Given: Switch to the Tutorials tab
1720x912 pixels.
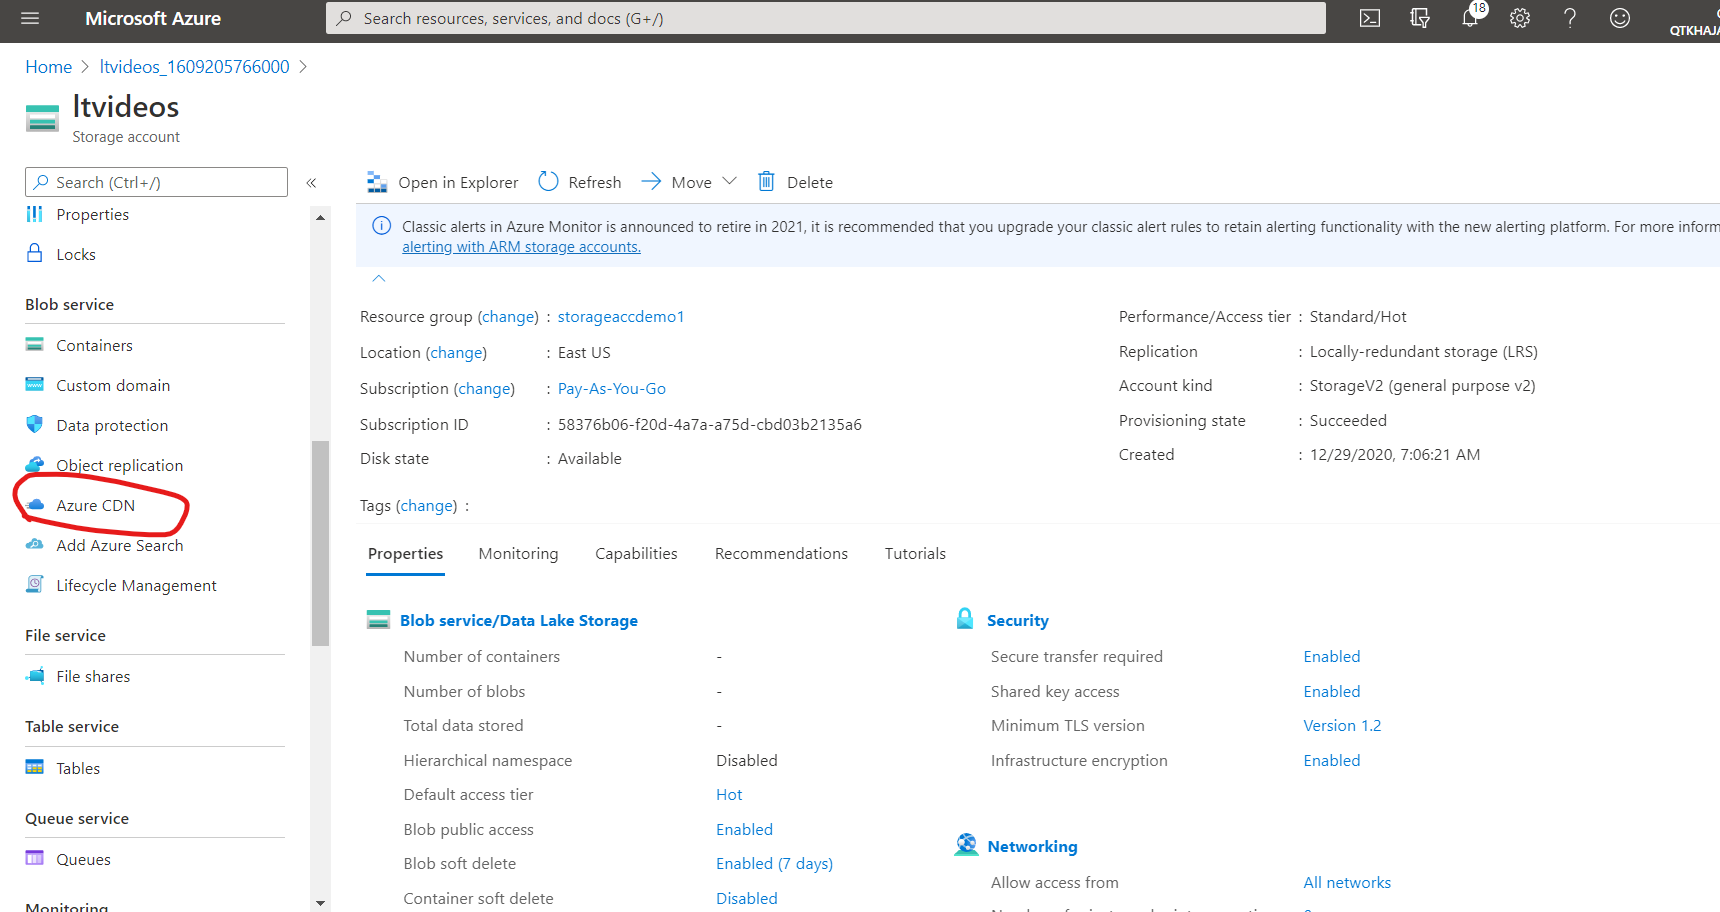Looking at the screenshot, I should [915, 553].
